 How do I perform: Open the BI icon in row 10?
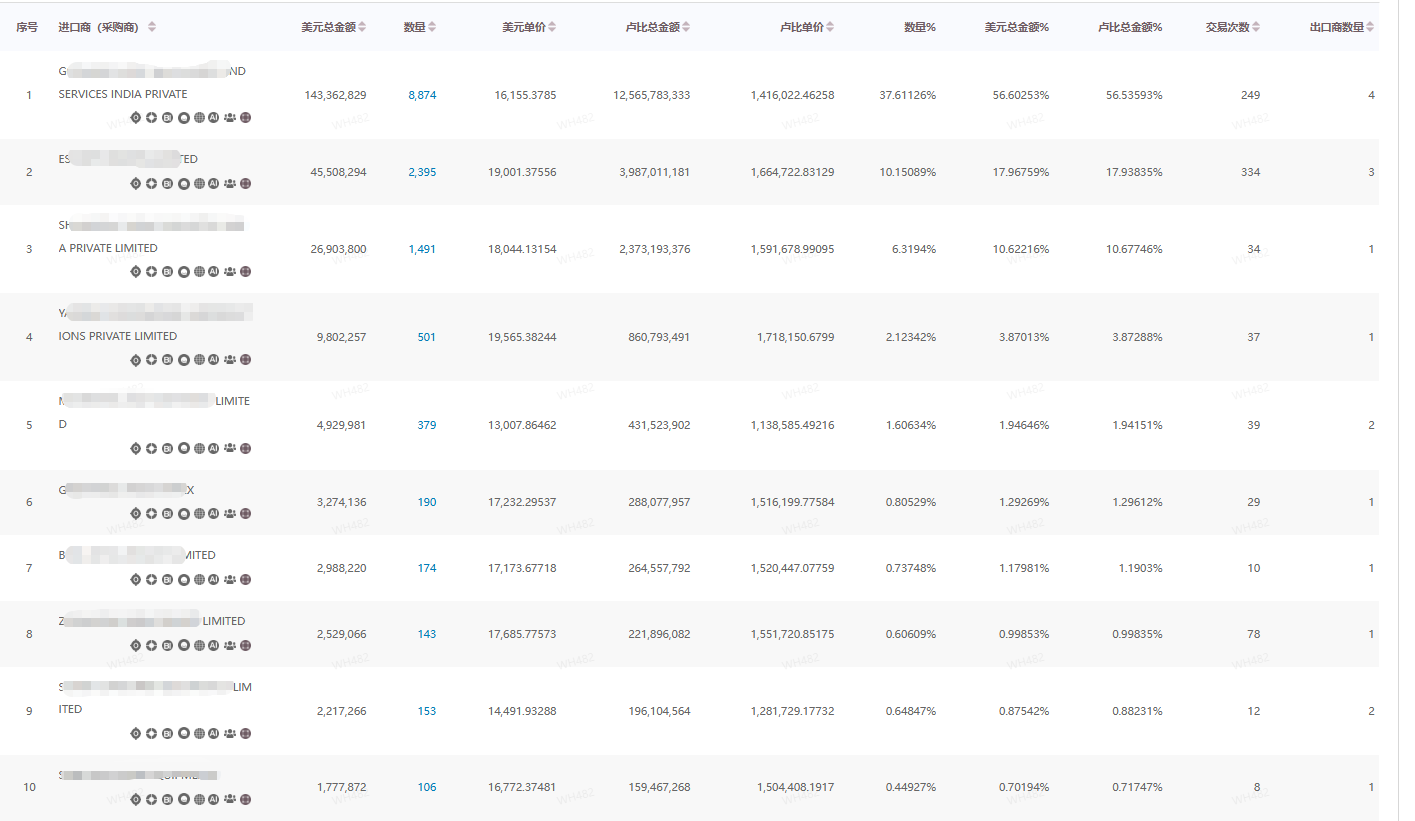click(x=167, y=800)
